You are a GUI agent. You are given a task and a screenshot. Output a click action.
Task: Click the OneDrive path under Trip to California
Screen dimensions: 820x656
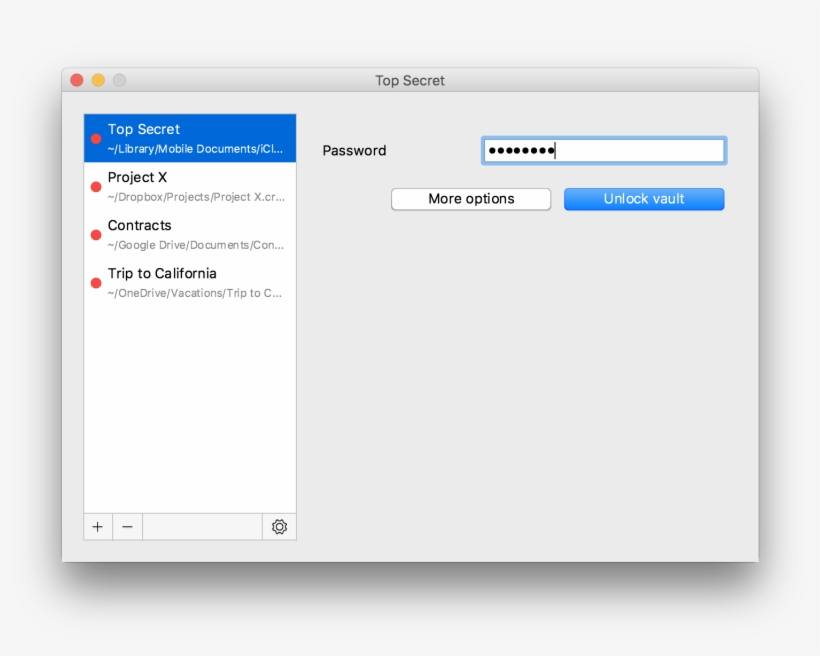click(196, 293)
